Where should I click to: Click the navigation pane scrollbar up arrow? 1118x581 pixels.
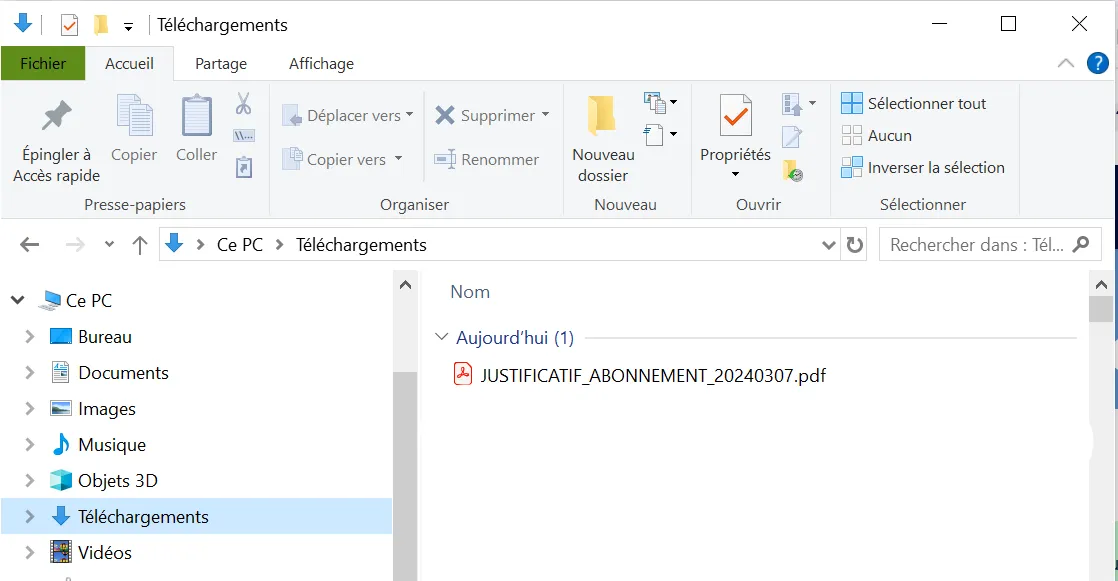tap(406, 285)
